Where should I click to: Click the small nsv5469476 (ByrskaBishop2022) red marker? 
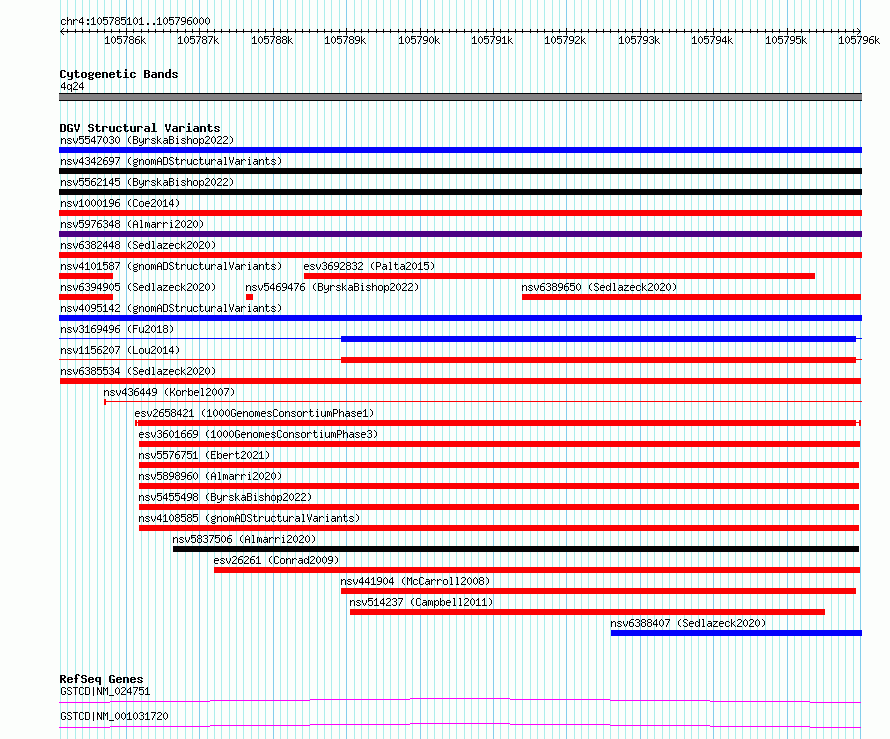[249, 297]
